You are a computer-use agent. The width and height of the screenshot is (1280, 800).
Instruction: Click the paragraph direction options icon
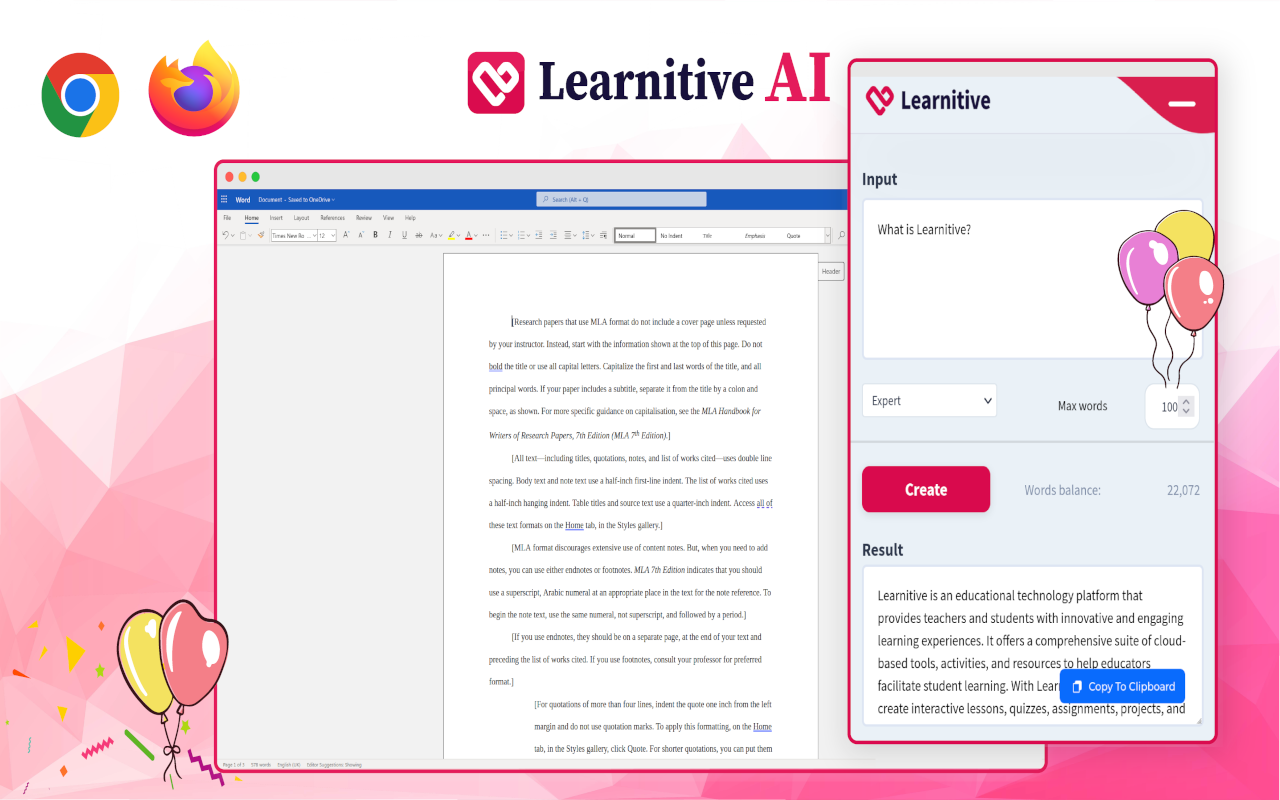[x=603, y=235]
